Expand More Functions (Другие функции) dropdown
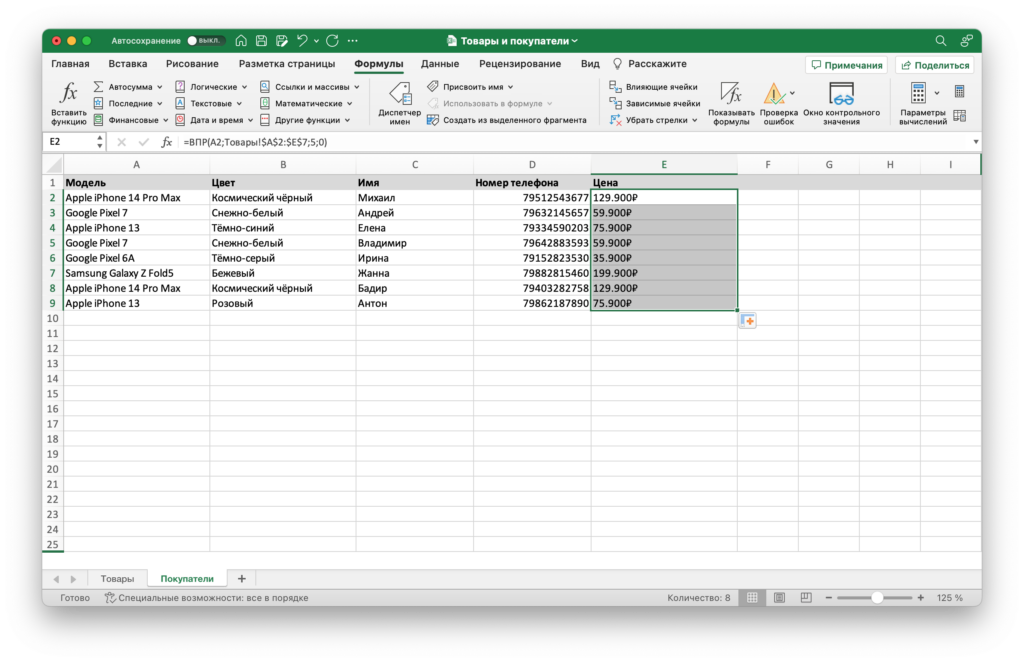This screenshot has height=662, width=1024. tap(347, 120)
